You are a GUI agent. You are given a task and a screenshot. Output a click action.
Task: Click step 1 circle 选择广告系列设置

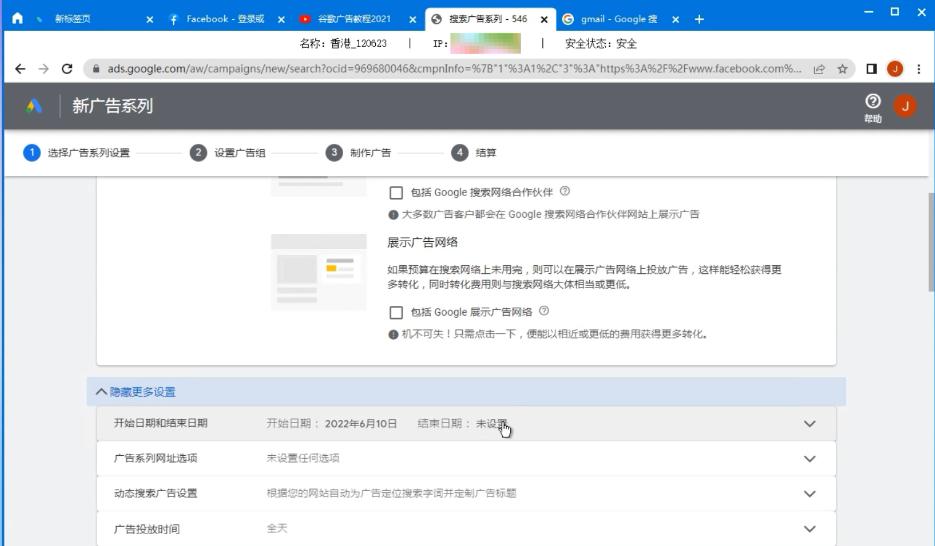point(32,153)
